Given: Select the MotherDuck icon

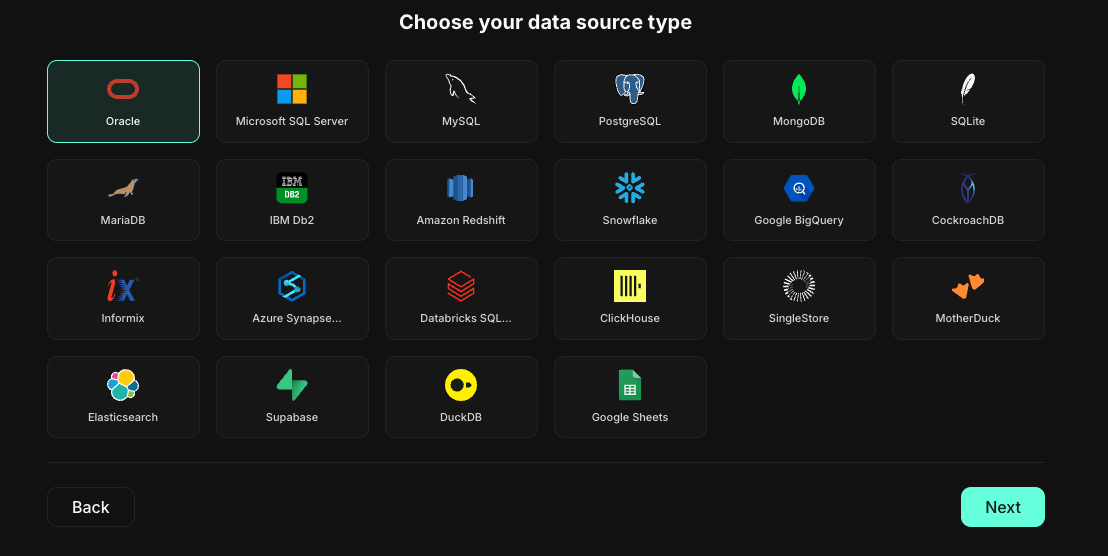Looking at the screenshot, I should (967, 286).
